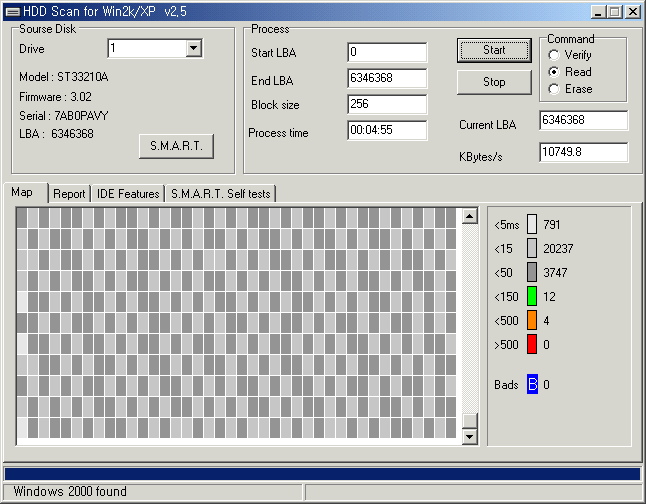Open the IDE Features tab
This screenshot has height=504, width=646.
(128, 194)
